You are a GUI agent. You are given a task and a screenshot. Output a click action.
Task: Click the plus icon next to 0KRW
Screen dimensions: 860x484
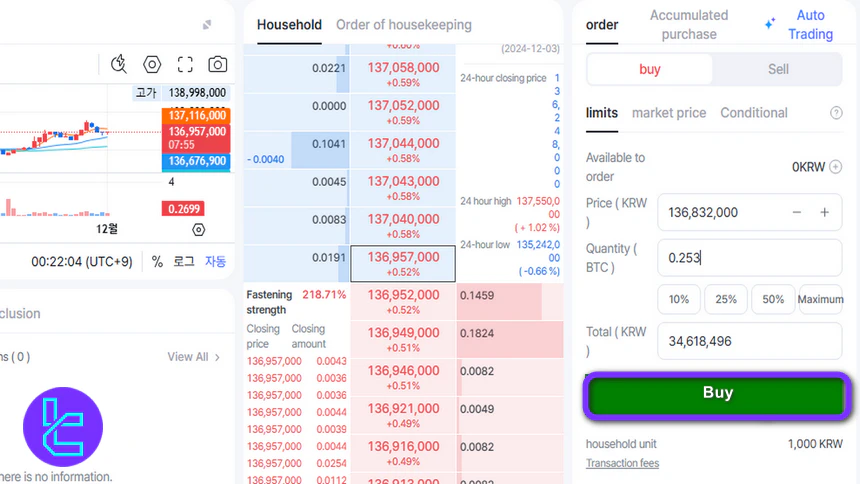pos(835,167)
